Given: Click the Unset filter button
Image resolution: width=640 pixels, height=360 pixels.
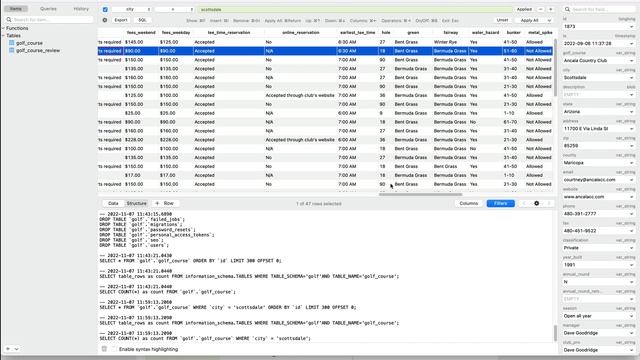Looking at the screenshot, I should coord(502,20).
